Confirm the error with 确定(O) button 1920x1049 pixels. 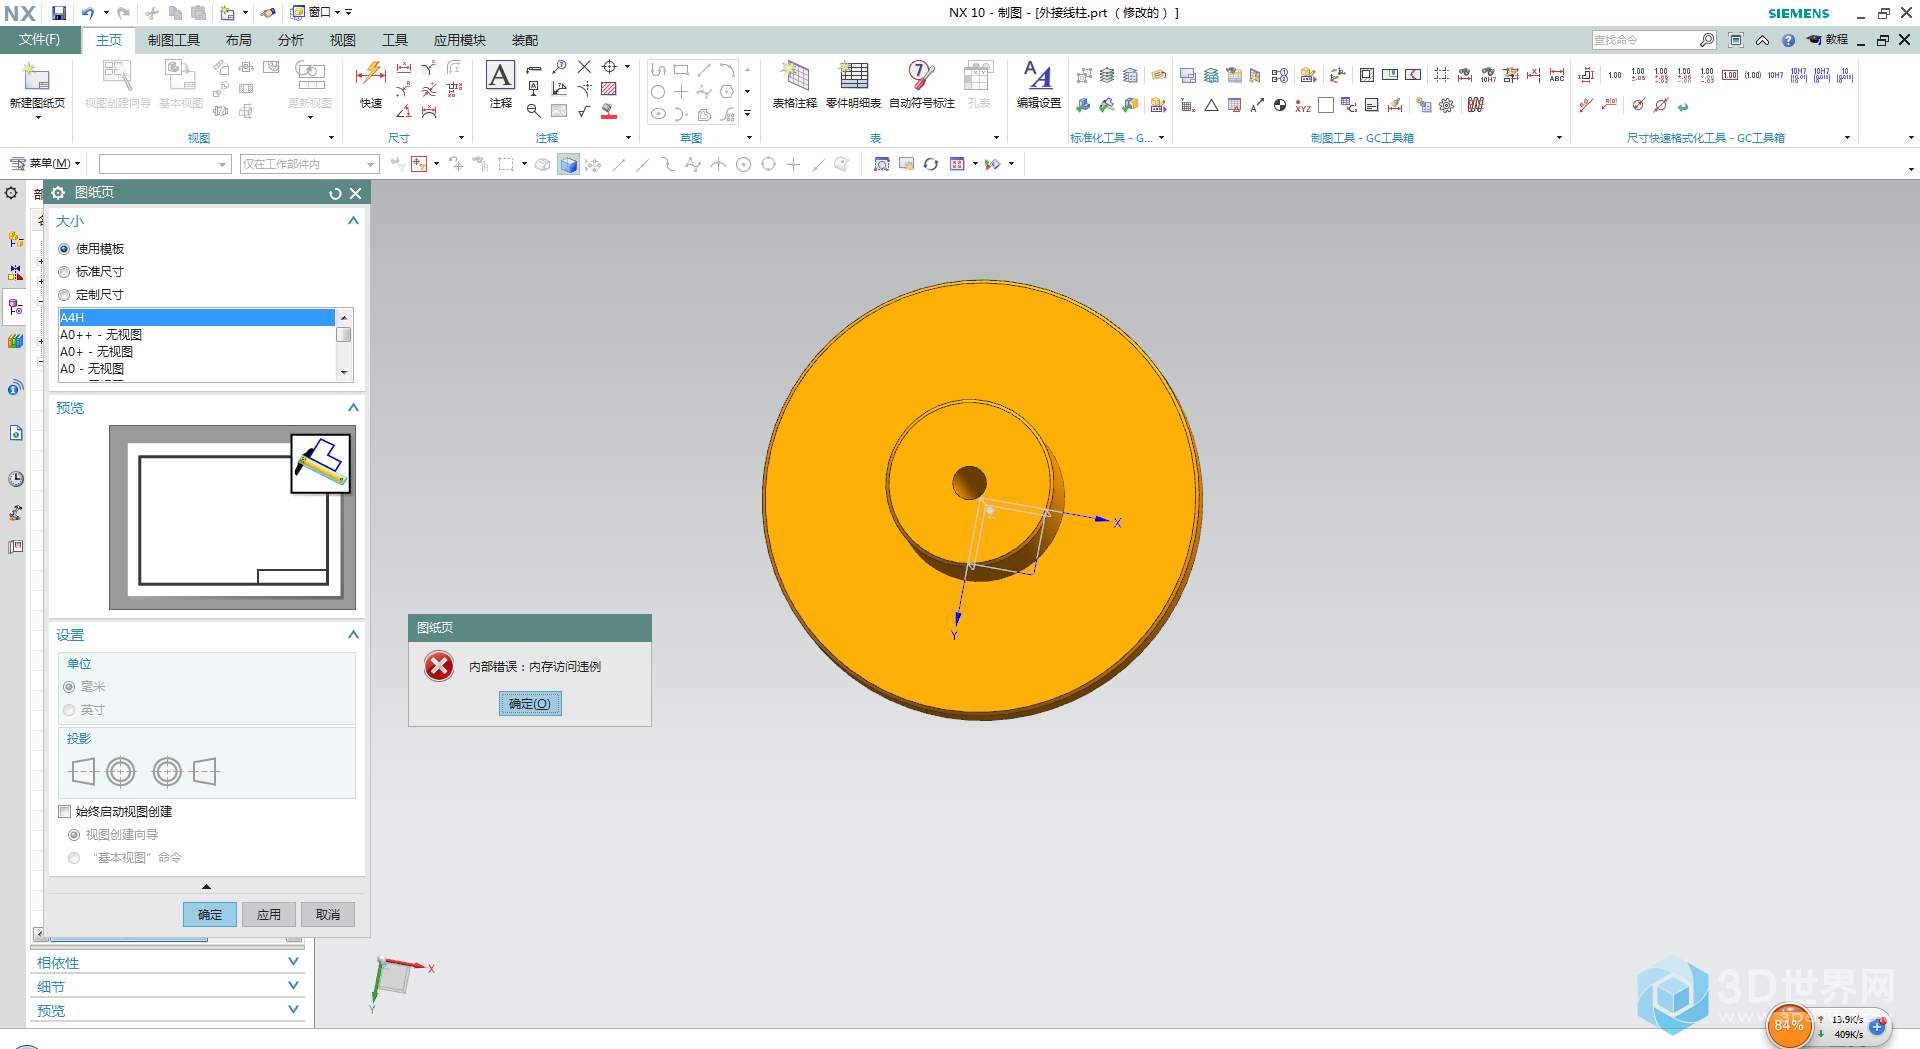[x=530, y=704]
